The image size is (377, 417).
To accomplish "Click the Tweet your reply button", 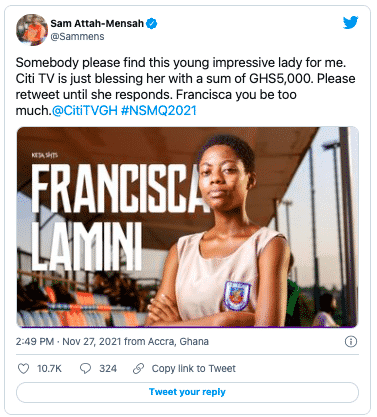I will (187, 392).
